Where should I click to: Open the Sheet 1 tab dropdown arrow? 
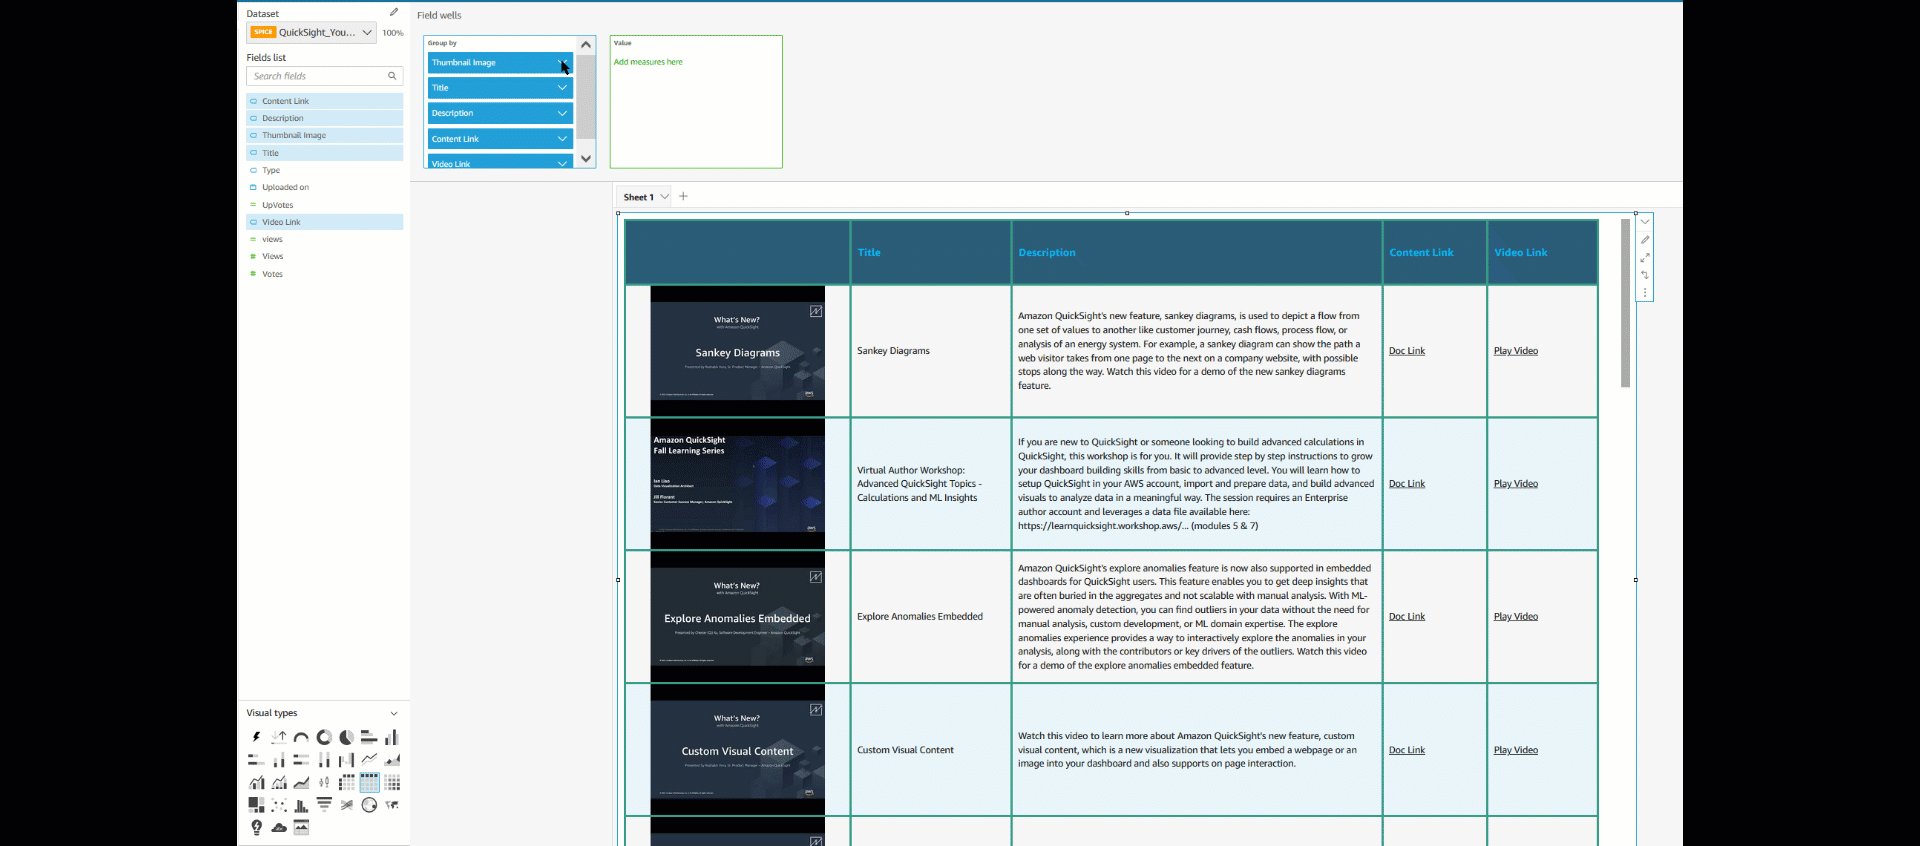click(x=664, y=196)
